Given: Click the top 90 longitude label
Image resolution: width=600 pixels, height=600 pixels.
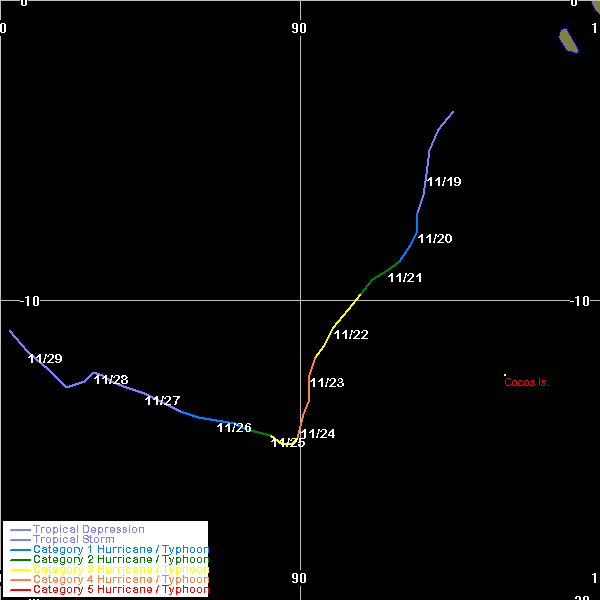Looking at the screenshot, I should point(299,28).
